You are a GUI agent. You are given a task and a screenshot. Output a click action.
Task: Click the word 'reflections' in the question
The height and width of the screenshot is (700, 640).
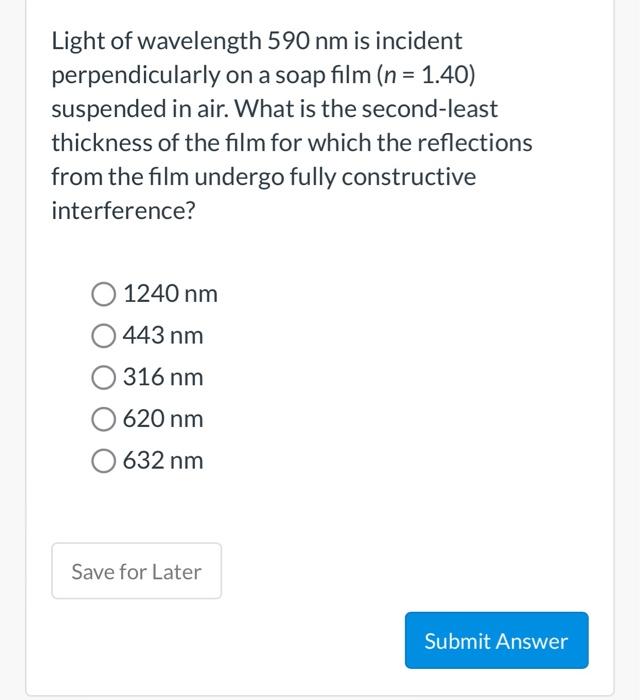(475, 143)
